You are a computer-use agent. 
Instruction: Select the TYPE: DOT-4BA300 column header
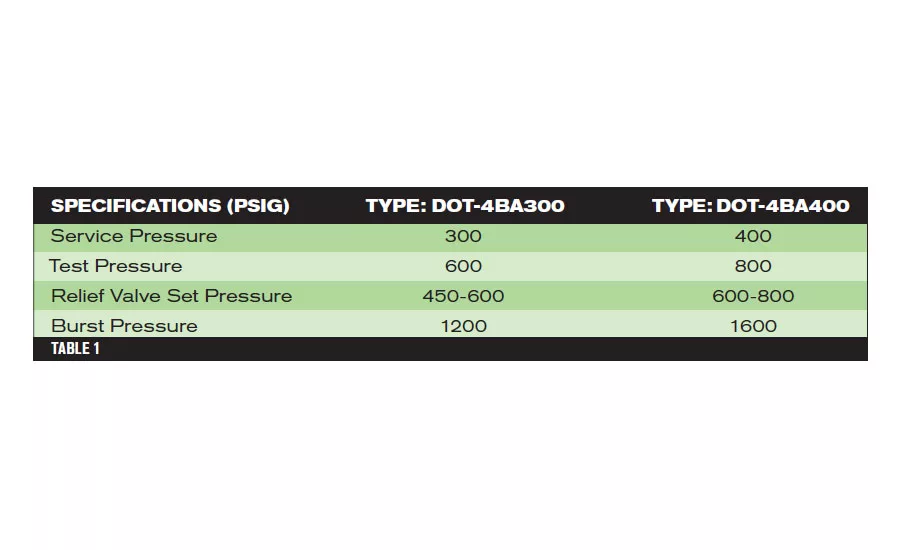point(465,206)
